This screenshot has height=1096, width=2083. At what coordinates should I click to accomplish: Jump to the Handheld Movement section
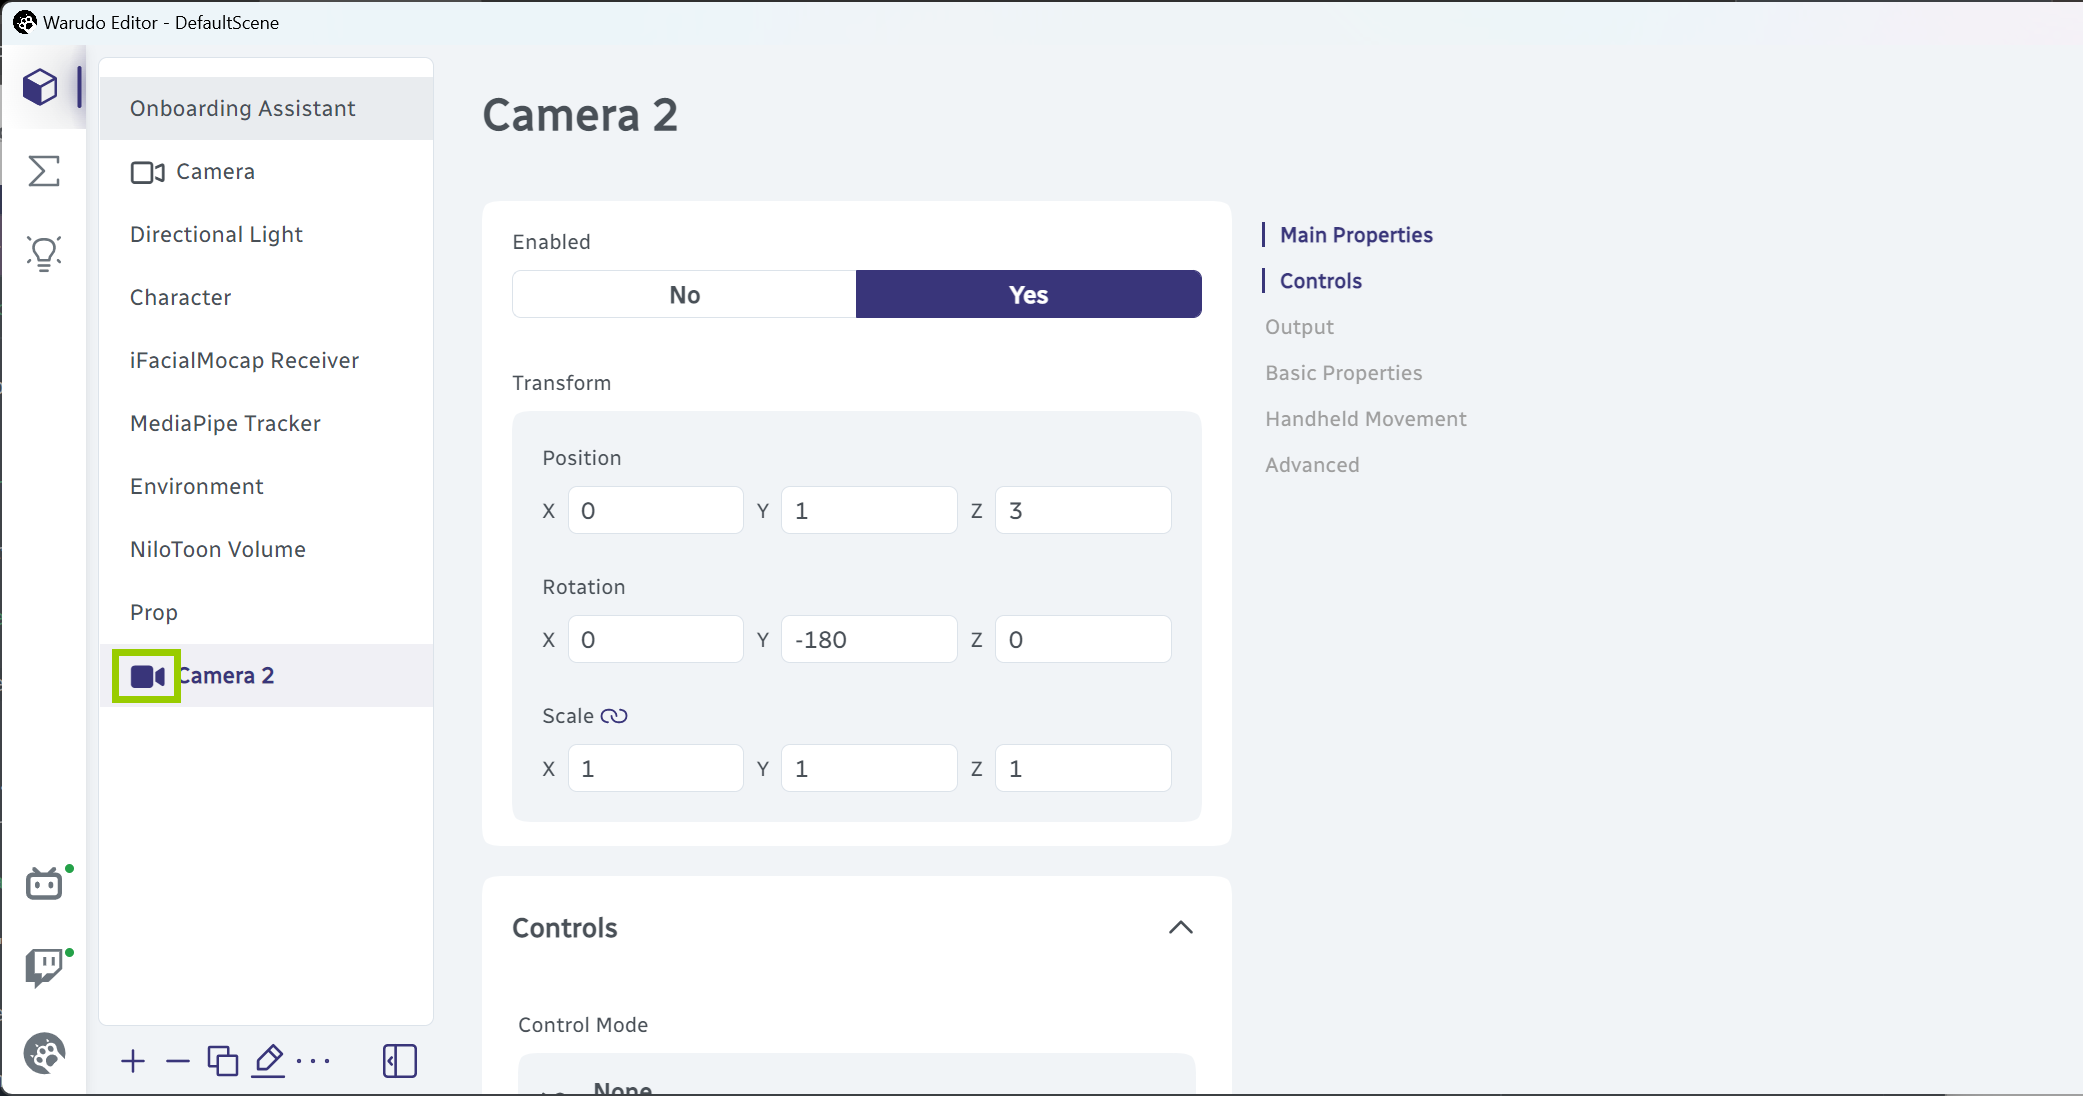tap(1365, 419)
